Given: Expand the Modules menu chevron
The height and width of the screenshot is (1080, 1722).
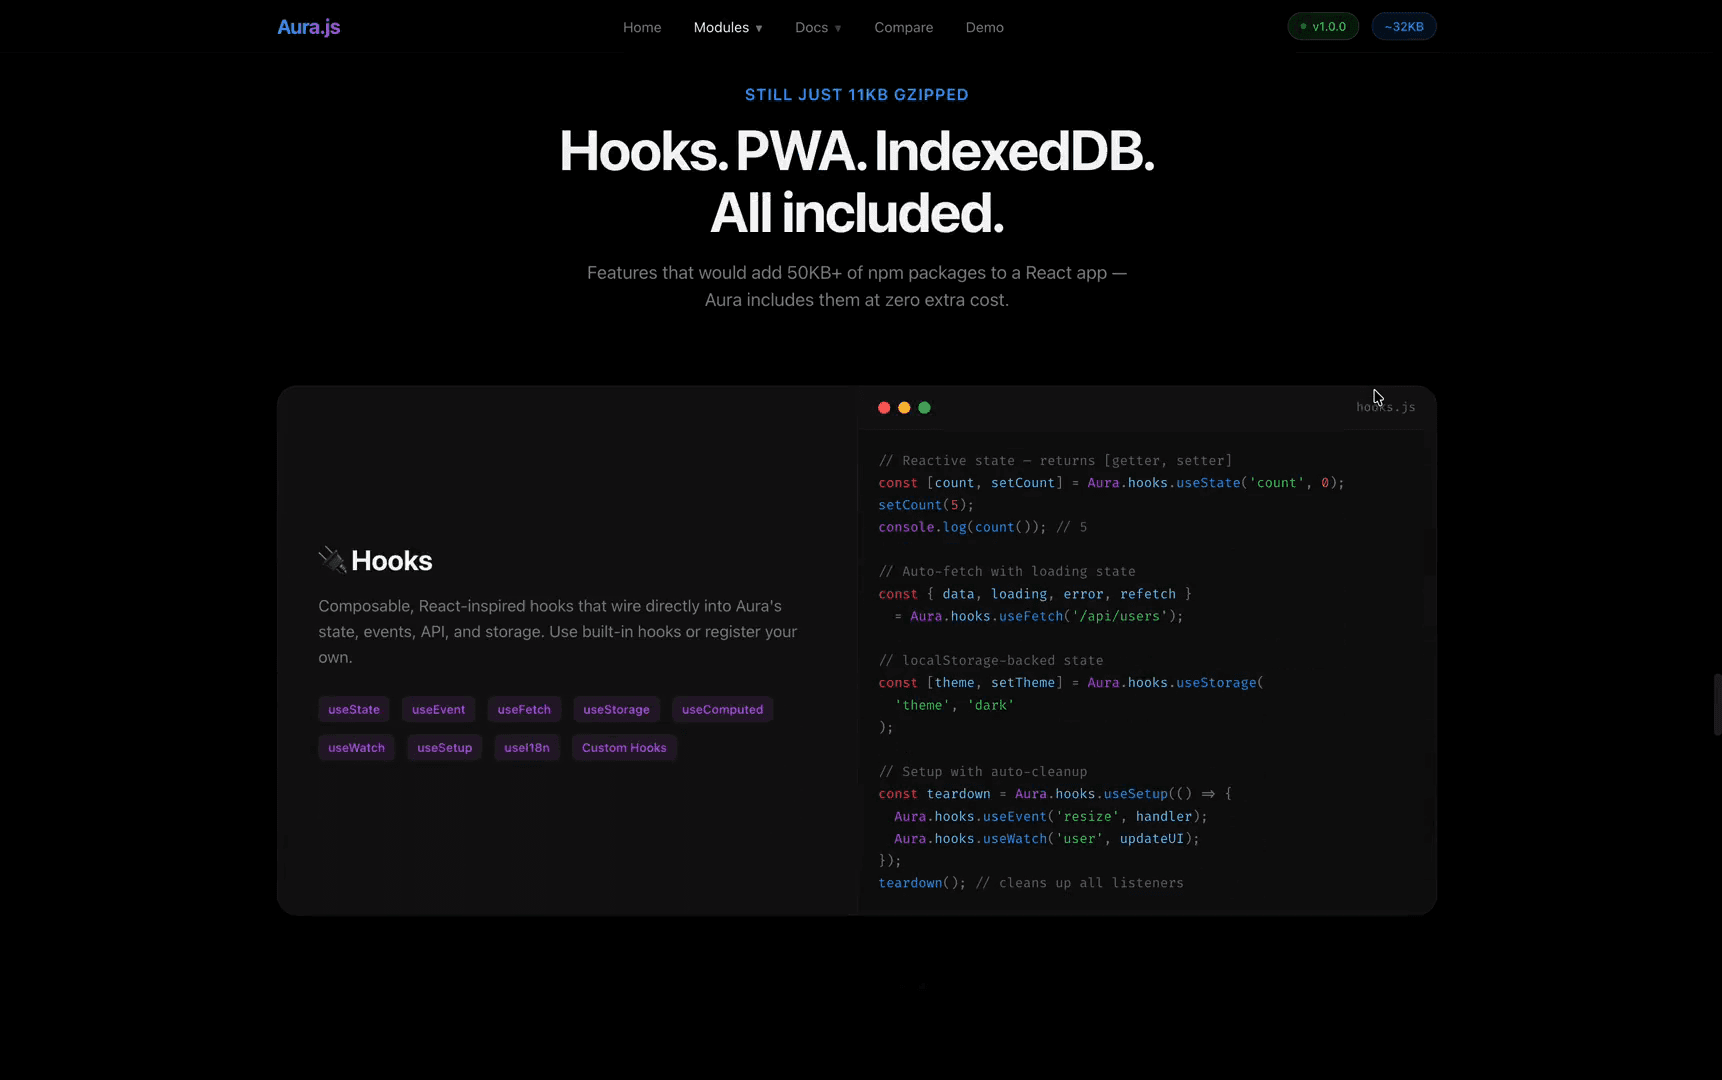Looking at the screenshot, I should tap(758, 28).
